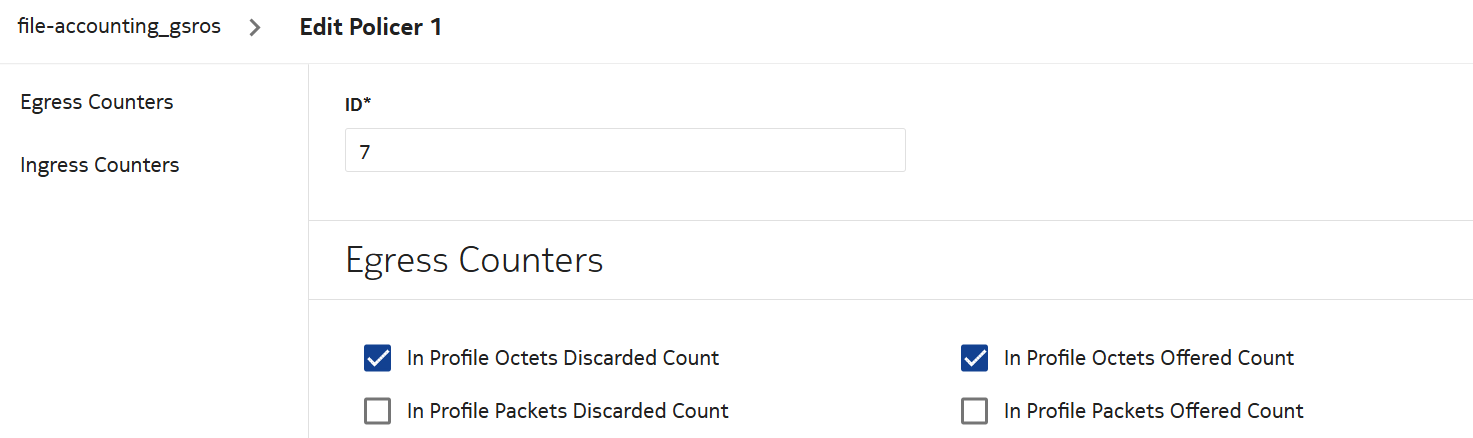1473x438 pixels.
Task: Enable the In Profile Packets Discarded Count checkbox
Action: click(377, 411)
